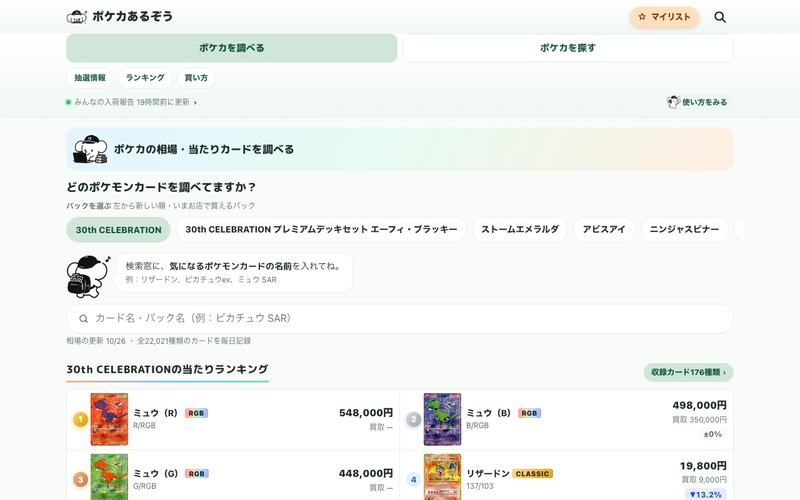
Task: Click the laptop elephant mascot in banner
Action: (90, 149)
